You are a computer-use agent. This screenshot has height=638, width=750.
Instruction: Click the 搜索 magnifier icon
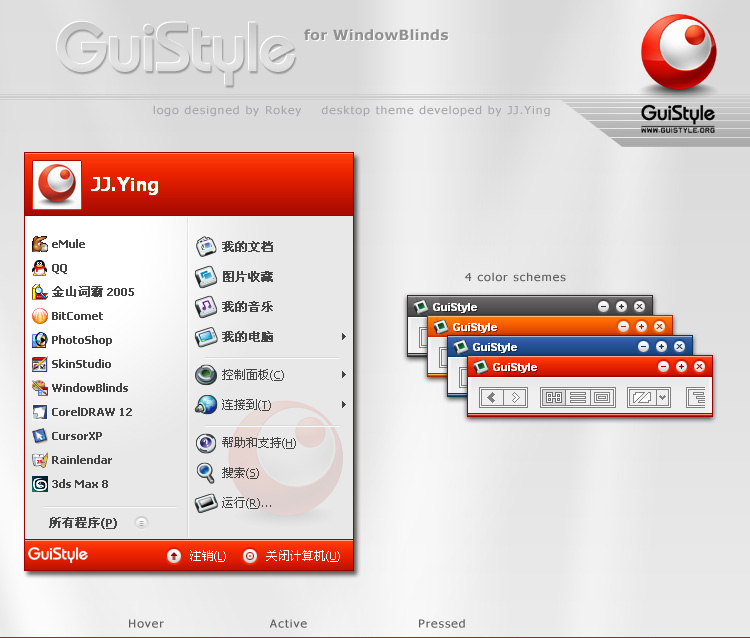(206, 473)
